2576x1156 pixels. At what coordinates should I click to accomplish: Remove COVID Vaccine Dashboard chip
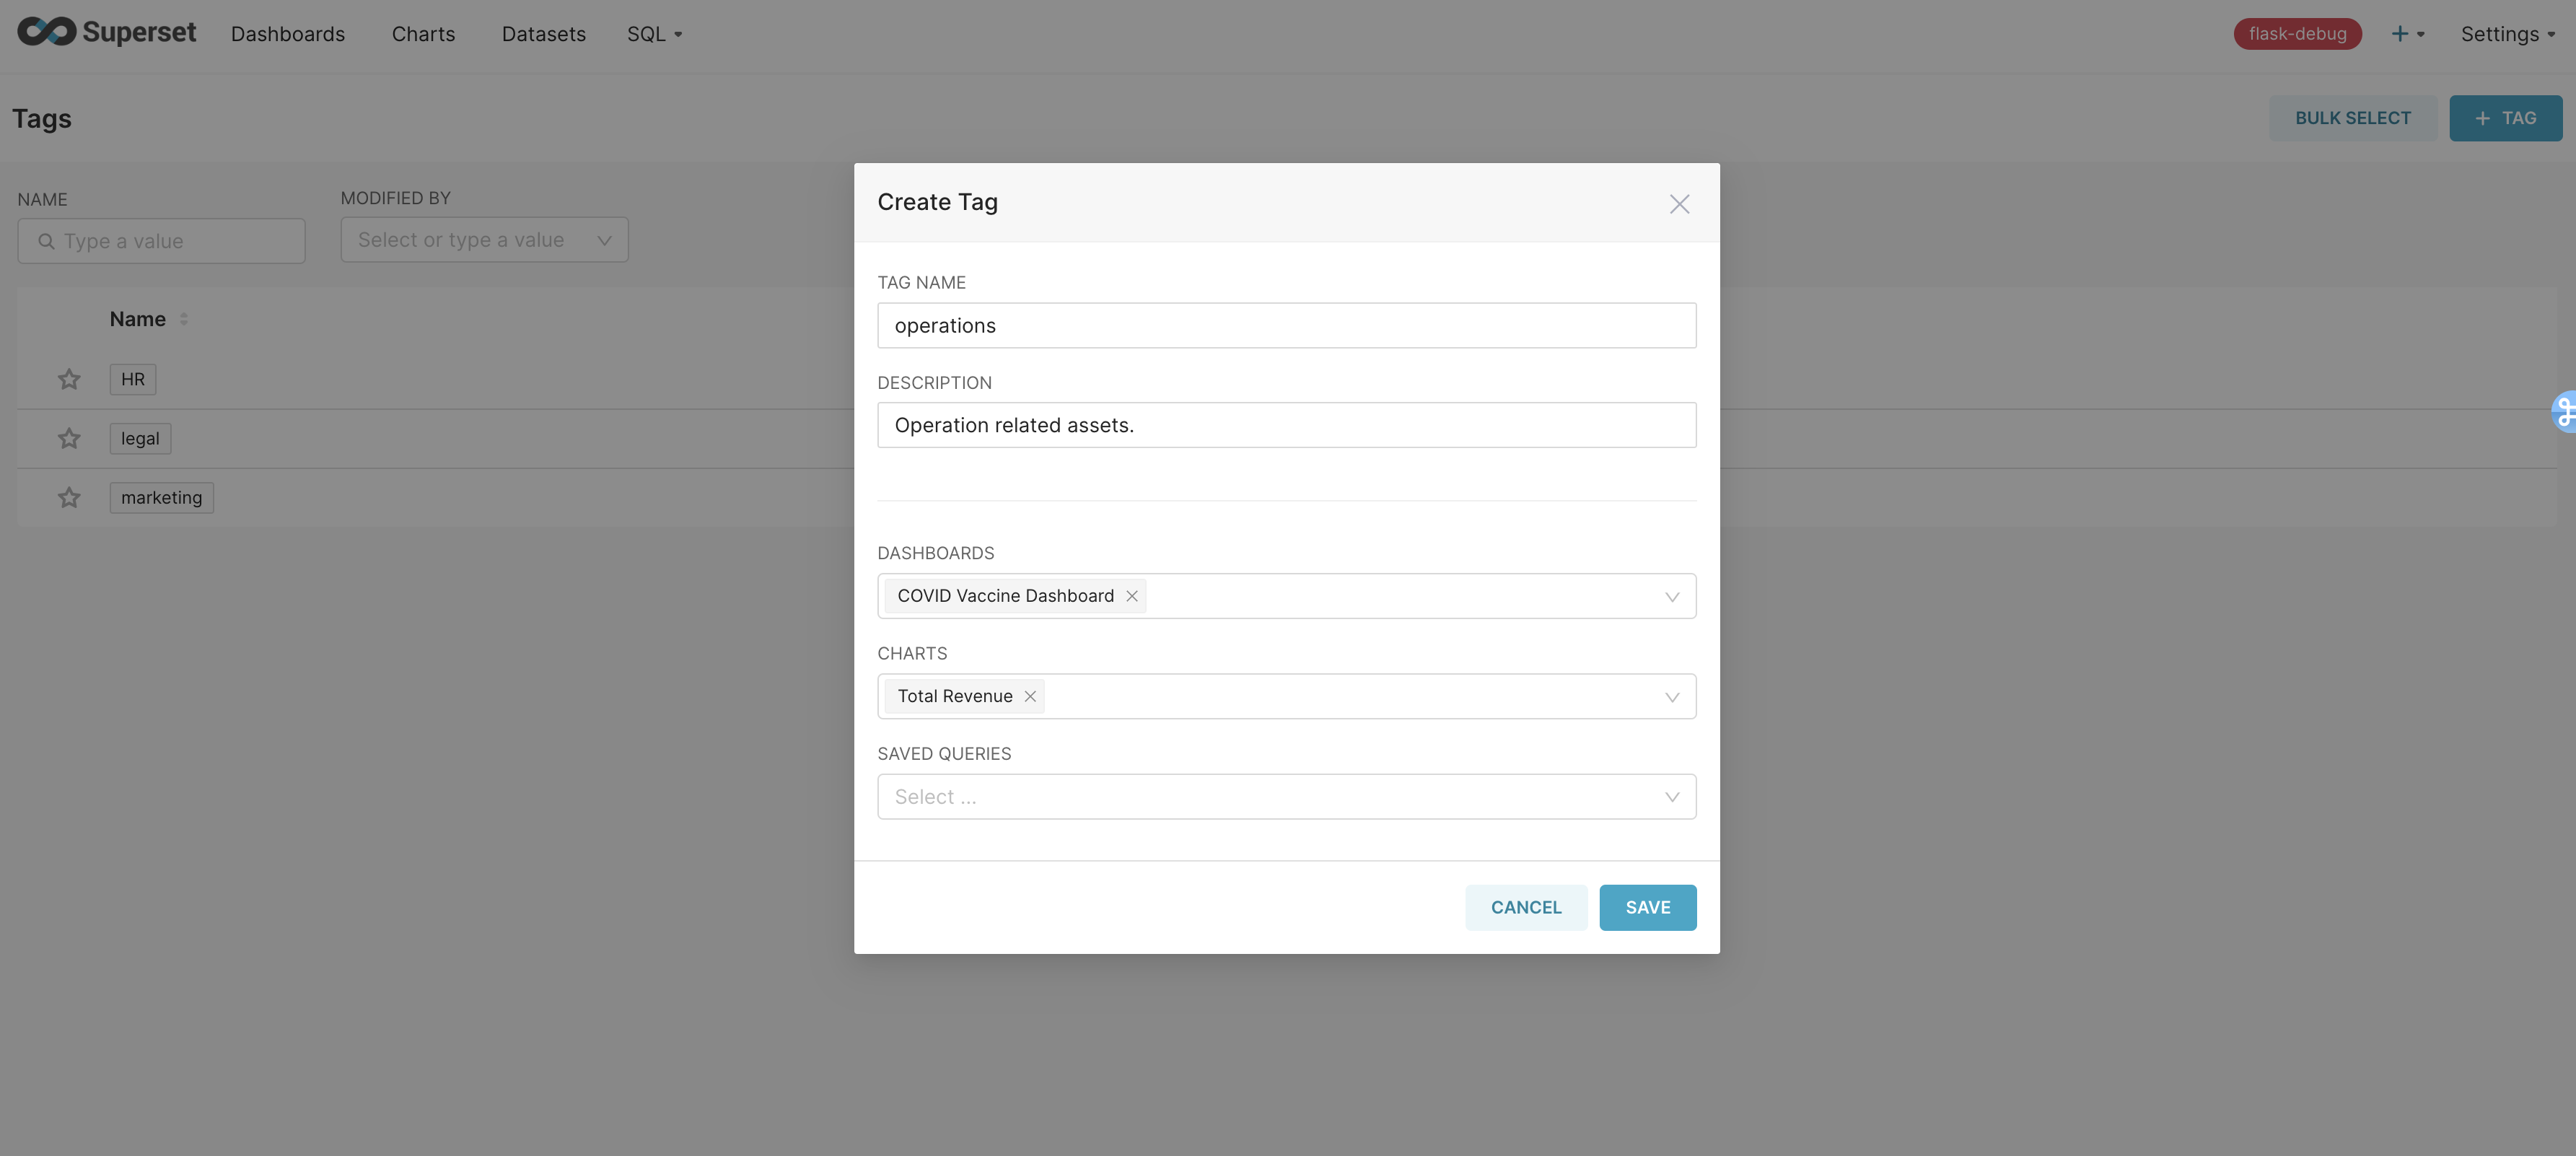1132,596
